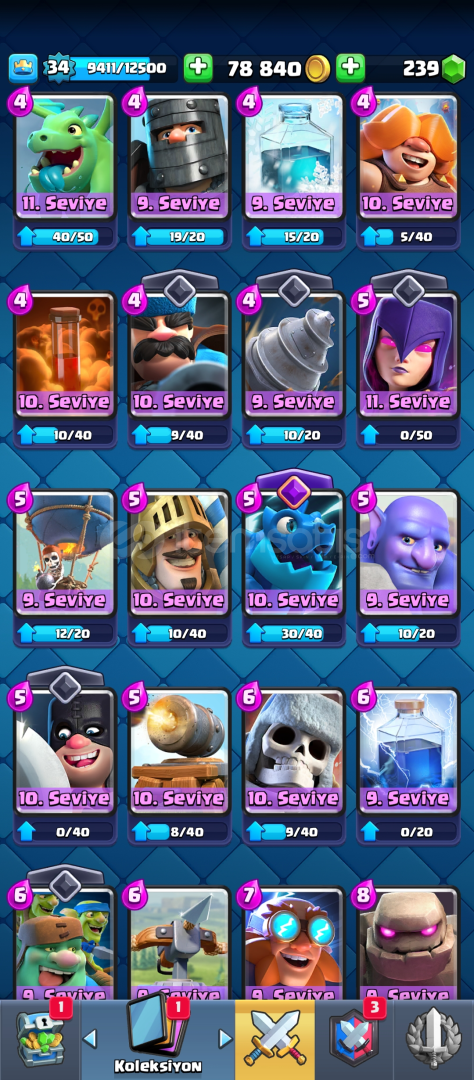This screenshot has height=1080, width=474.
Task: Select the Baby Dragon card at 11. Seviye
Action: [x=65, y=157]
